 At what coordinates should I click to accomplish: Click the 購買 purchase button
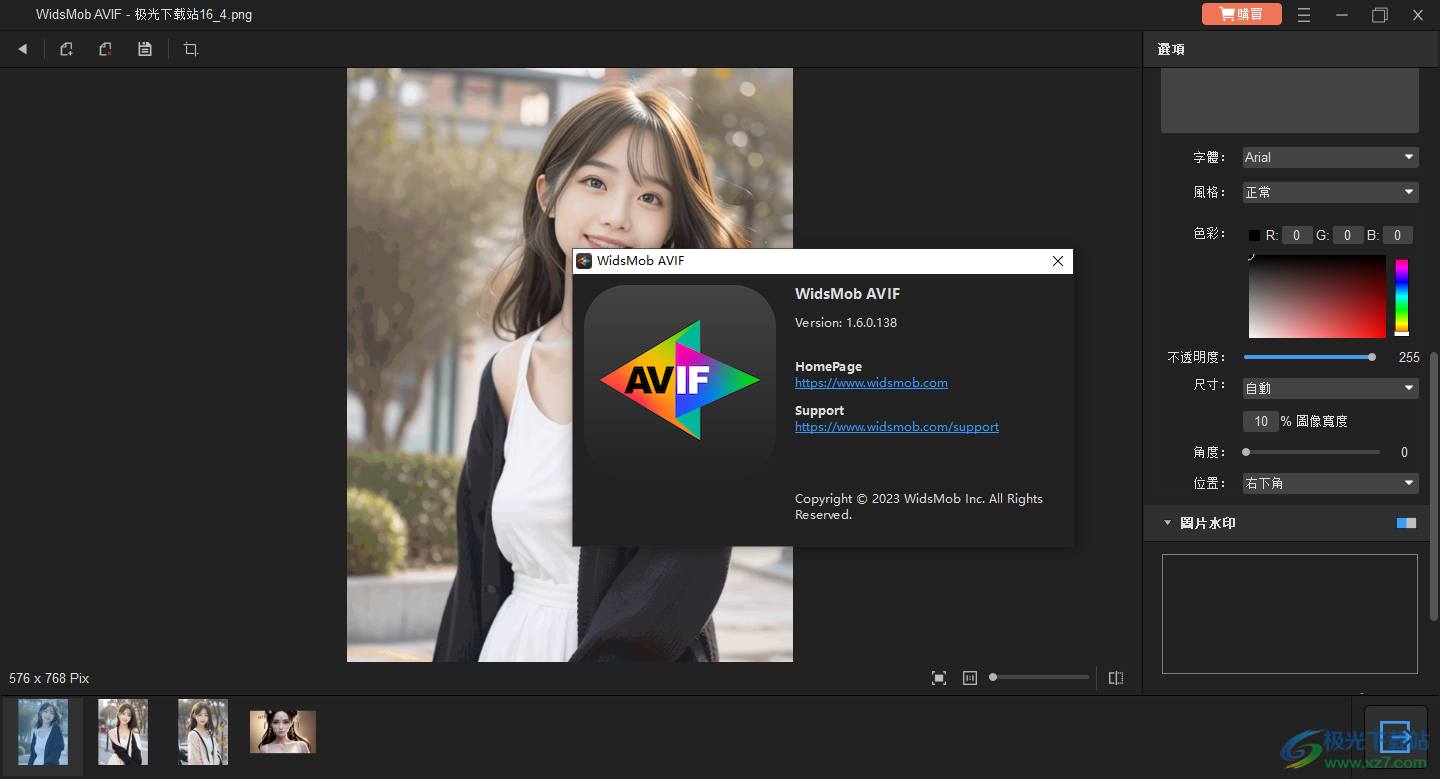(1242, 14)
